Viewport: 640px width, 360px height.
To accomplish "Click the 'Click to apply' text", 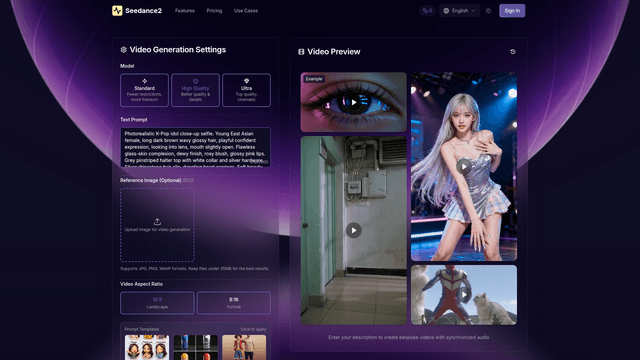I will [253, 329].
